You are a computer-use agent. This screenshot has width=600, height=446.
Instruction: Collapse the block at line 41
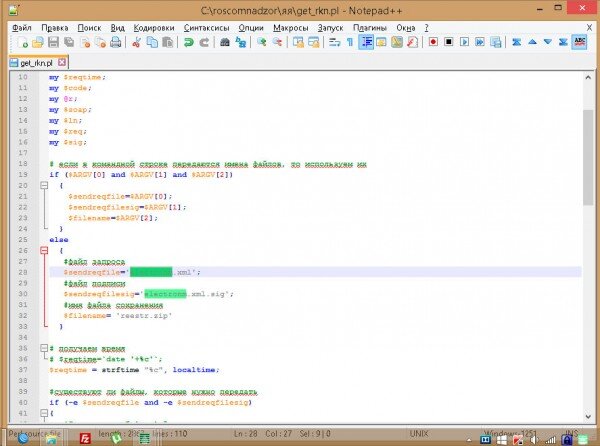(44, 413)
